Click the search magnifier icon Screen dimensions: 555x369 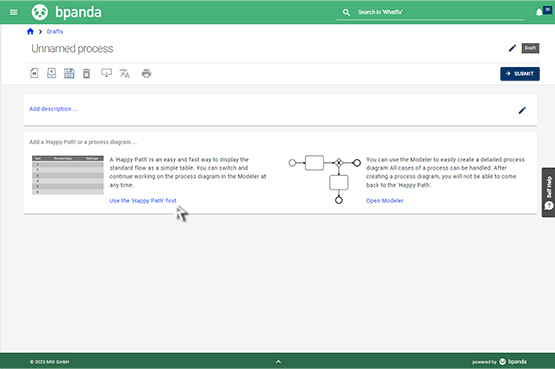(346, 12)
